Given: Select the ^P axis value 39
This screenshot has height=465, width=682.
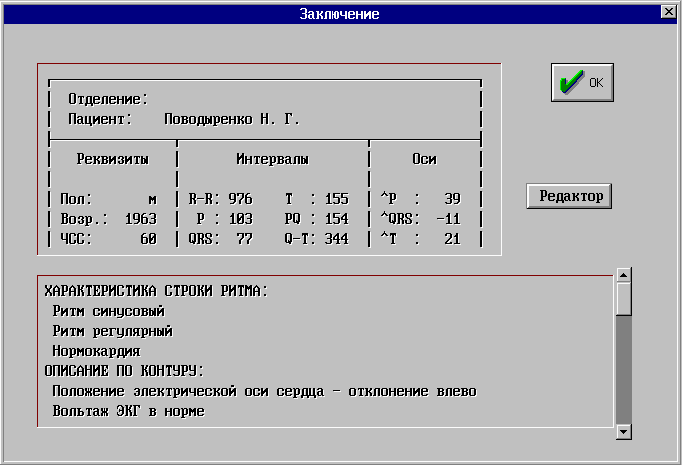Looking at the screenshot, I should coord(452,199).
